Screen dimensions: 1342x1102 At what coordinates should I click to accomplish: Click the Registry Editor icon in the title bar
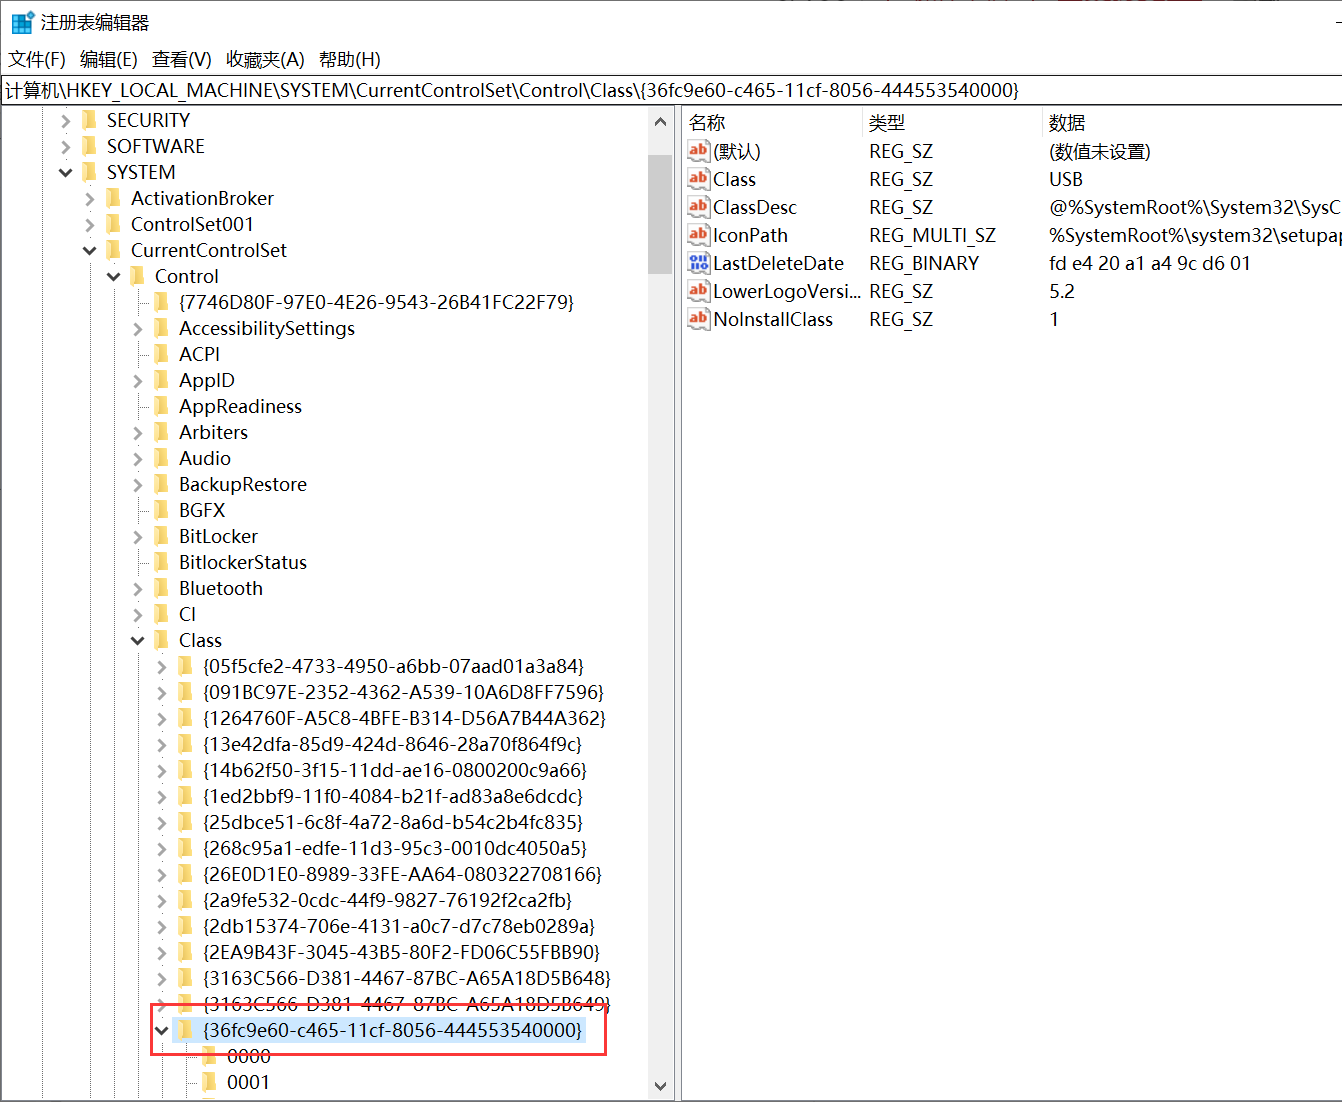click(x=22, y=21)
